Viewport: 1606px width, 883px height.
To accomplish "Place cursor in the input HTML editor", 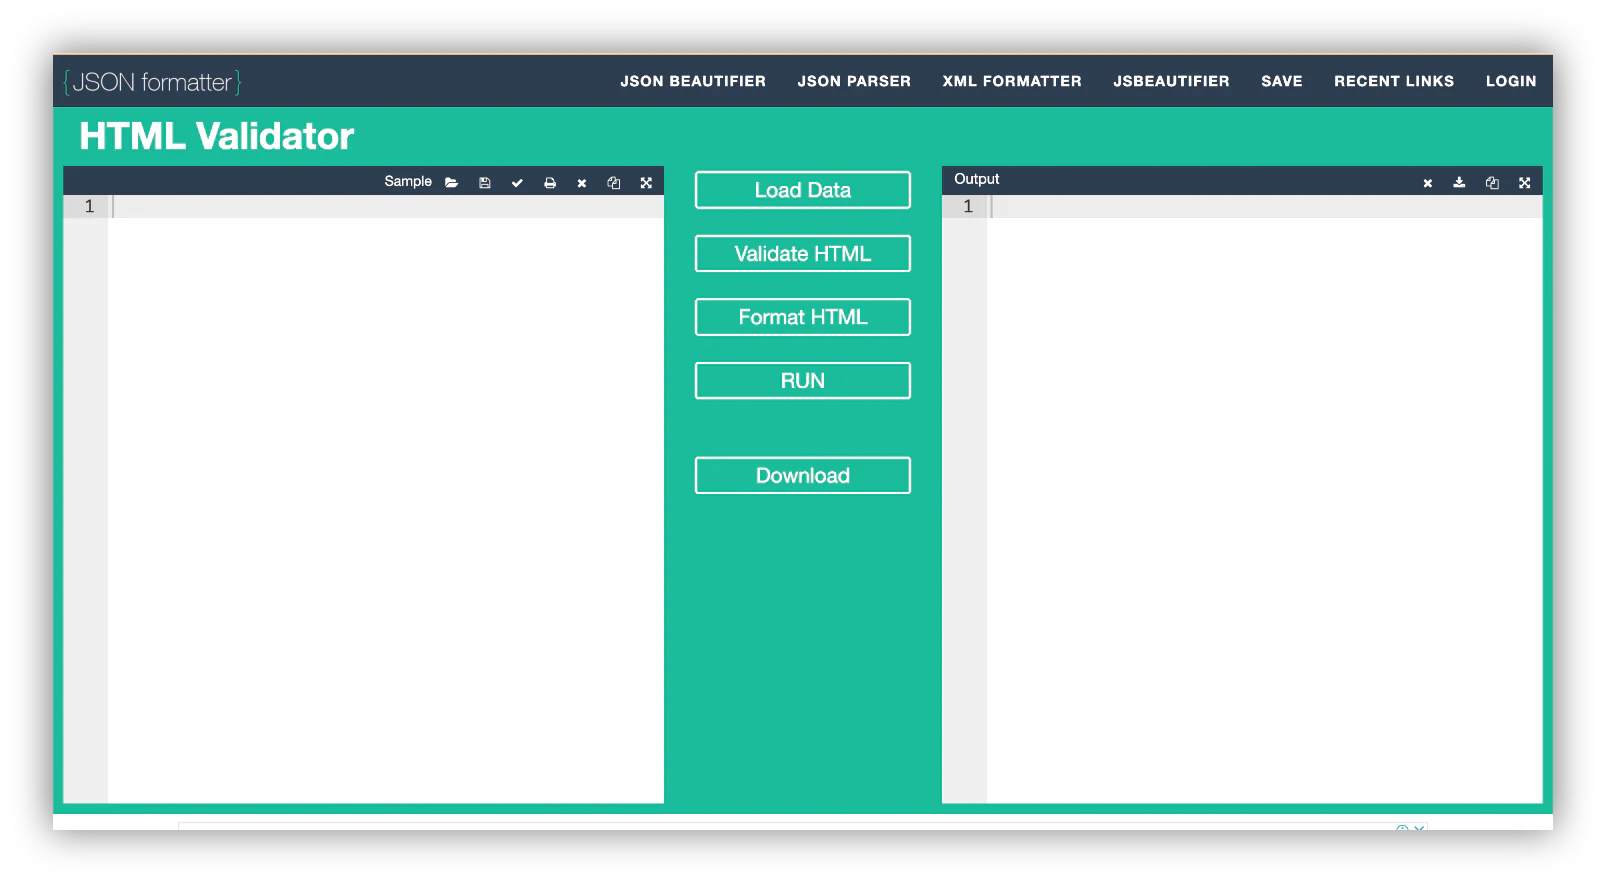I will click(x=386, y=499).
